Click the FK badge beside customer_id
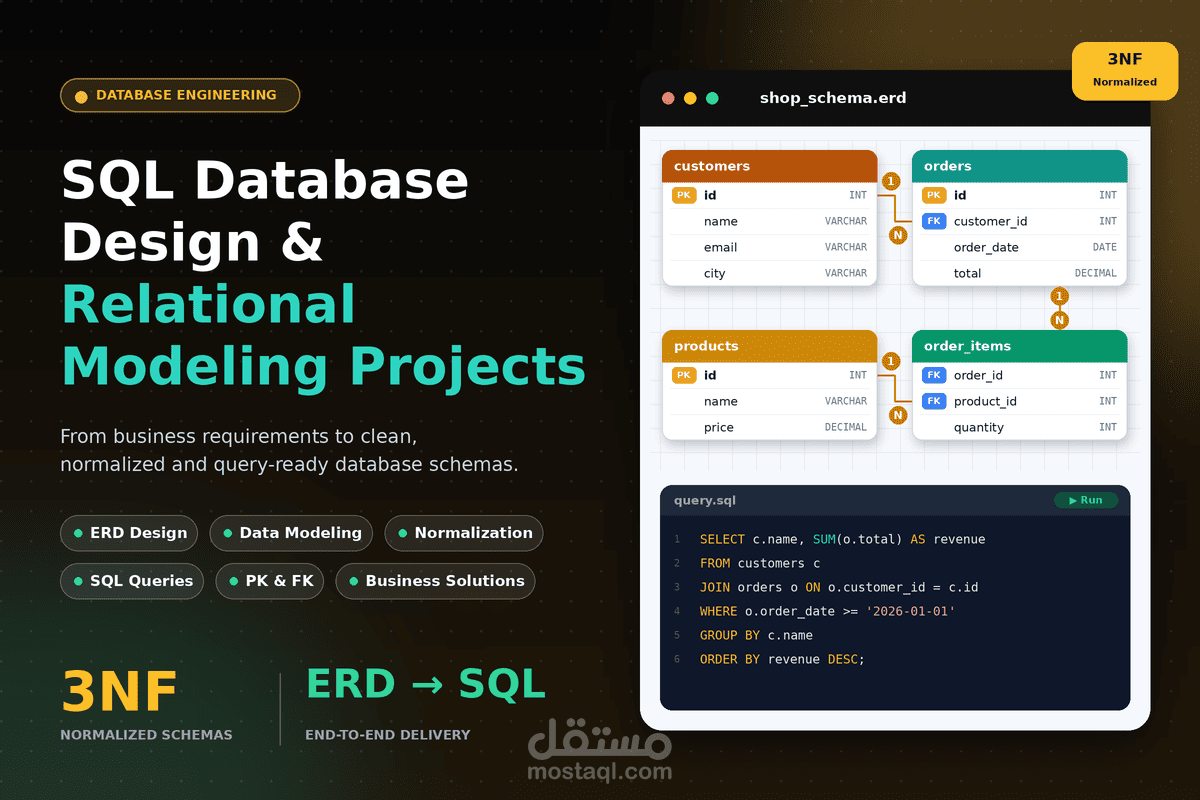This screenshot has width=1200, height=800. coord(934,221)
